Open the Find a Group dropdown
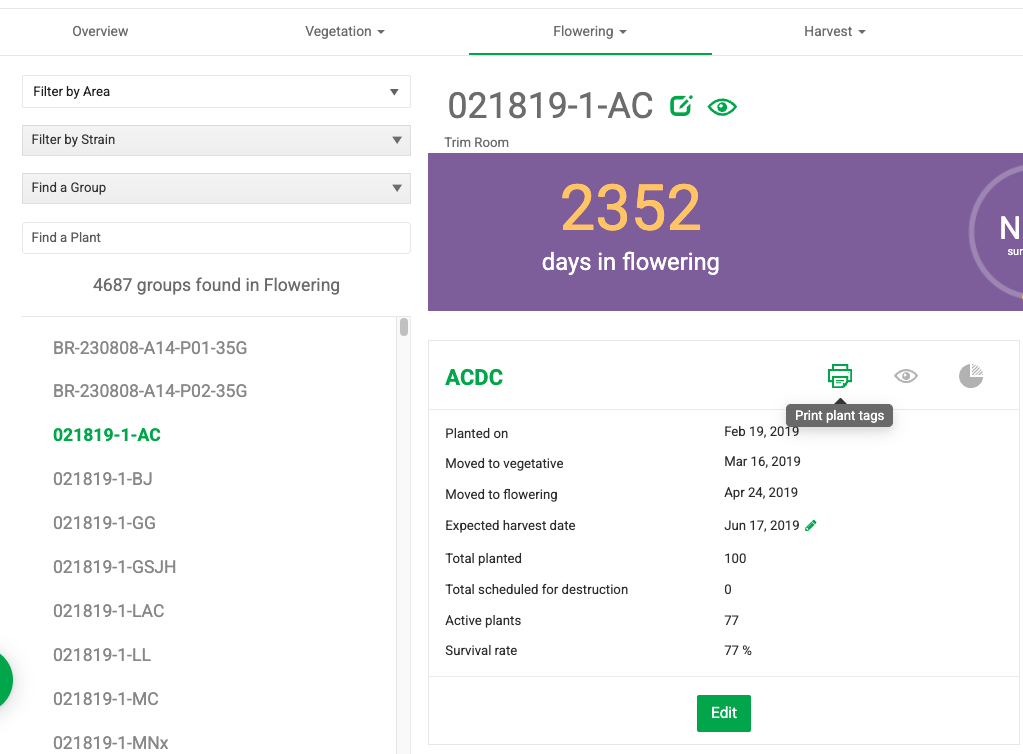 click(x=216, y=188)
